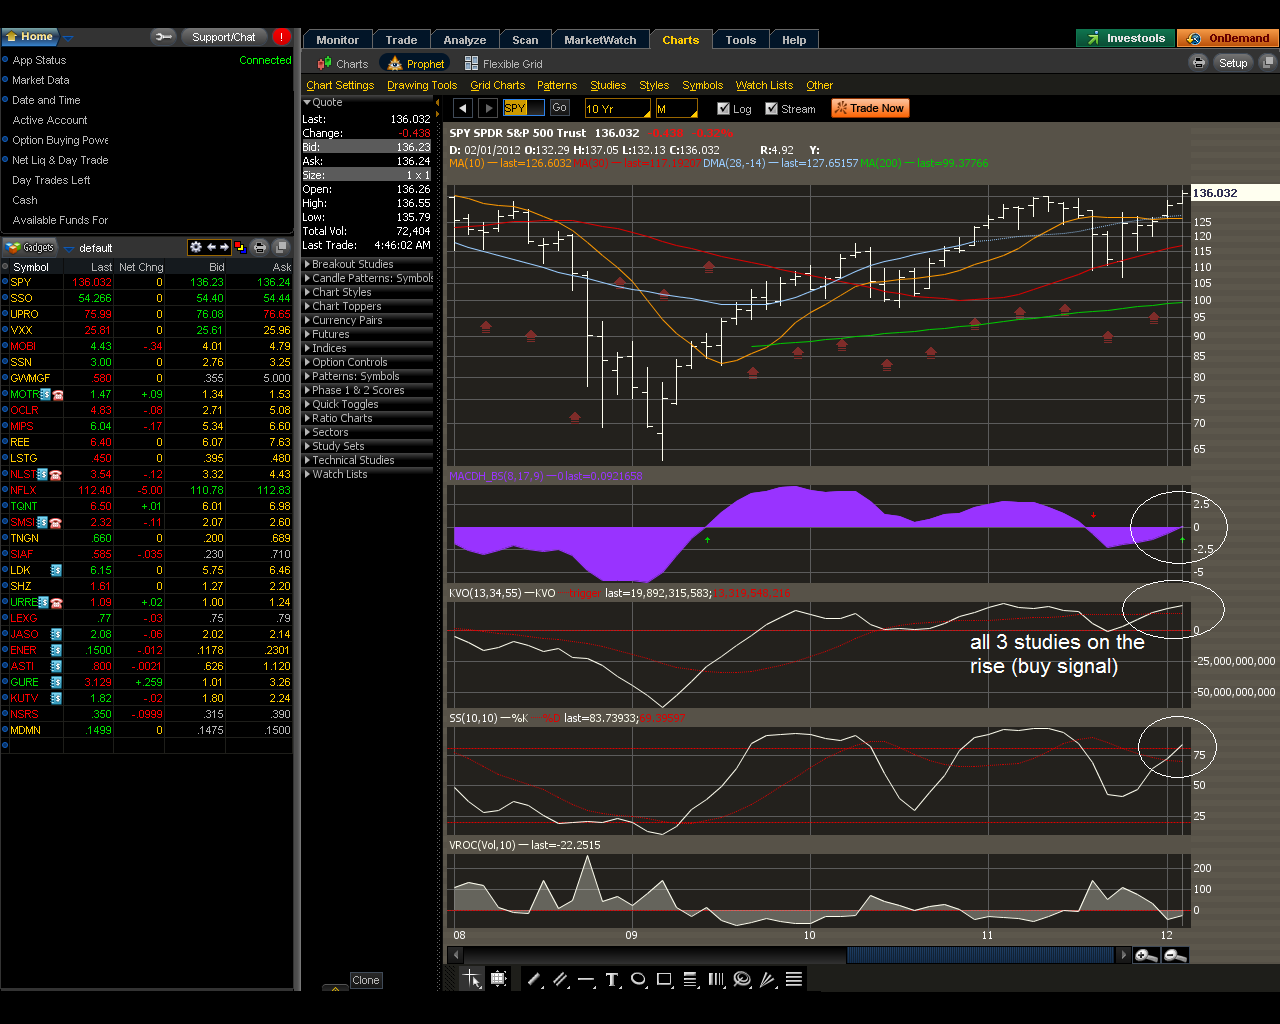
Task: Click the red alert notification icon
Action: [x=282, y=37]
